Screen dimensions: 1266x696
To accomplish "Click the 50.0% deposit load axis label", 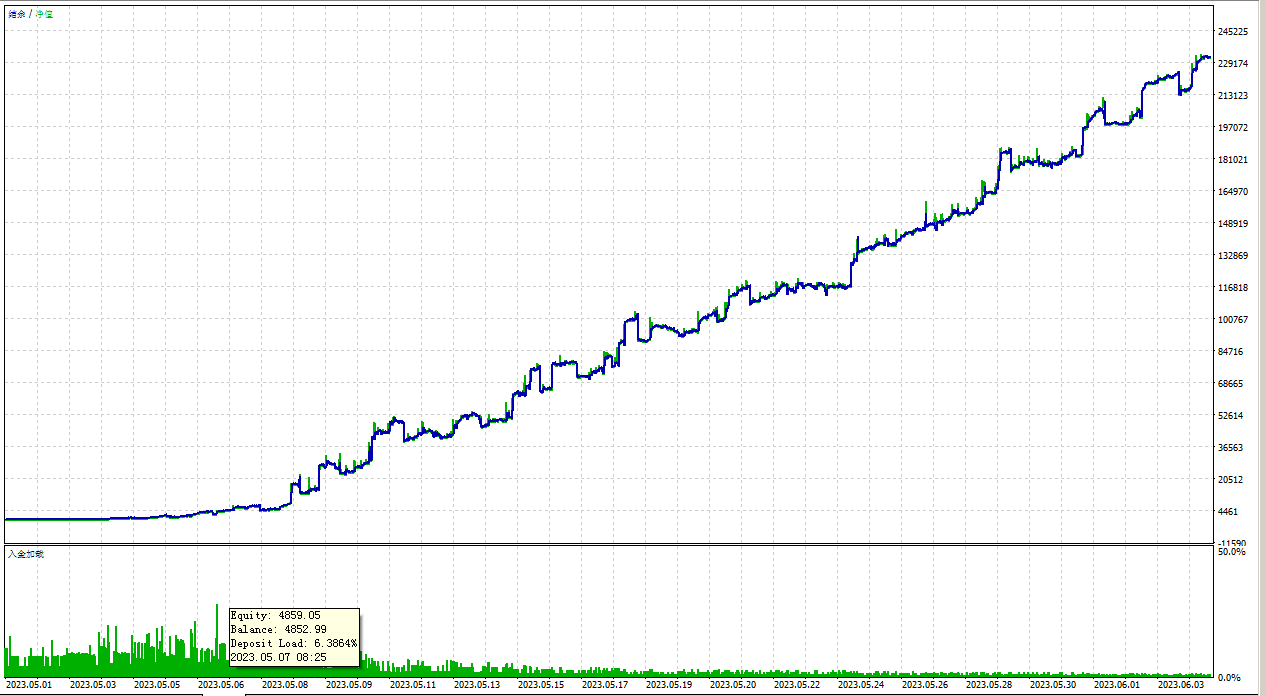I will tap(1231, 552).
